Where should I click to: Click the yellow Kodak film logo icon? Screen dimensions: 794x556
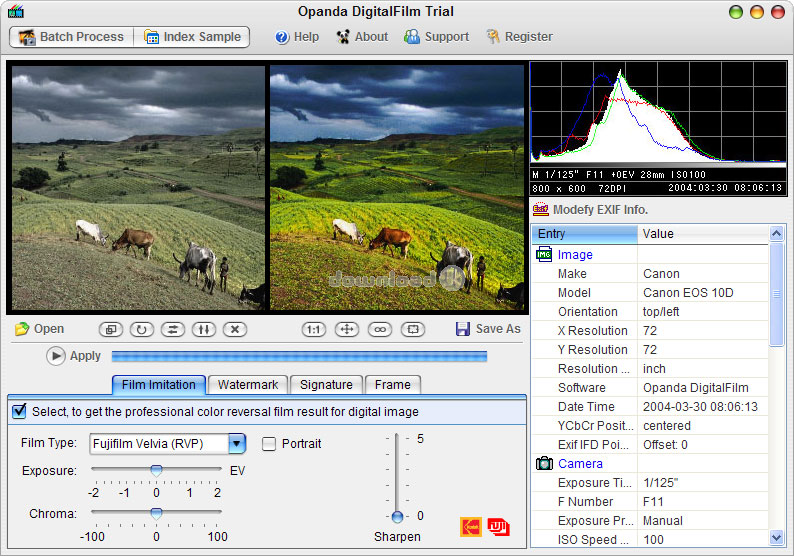pyautogui.click(x=471, y=527)
